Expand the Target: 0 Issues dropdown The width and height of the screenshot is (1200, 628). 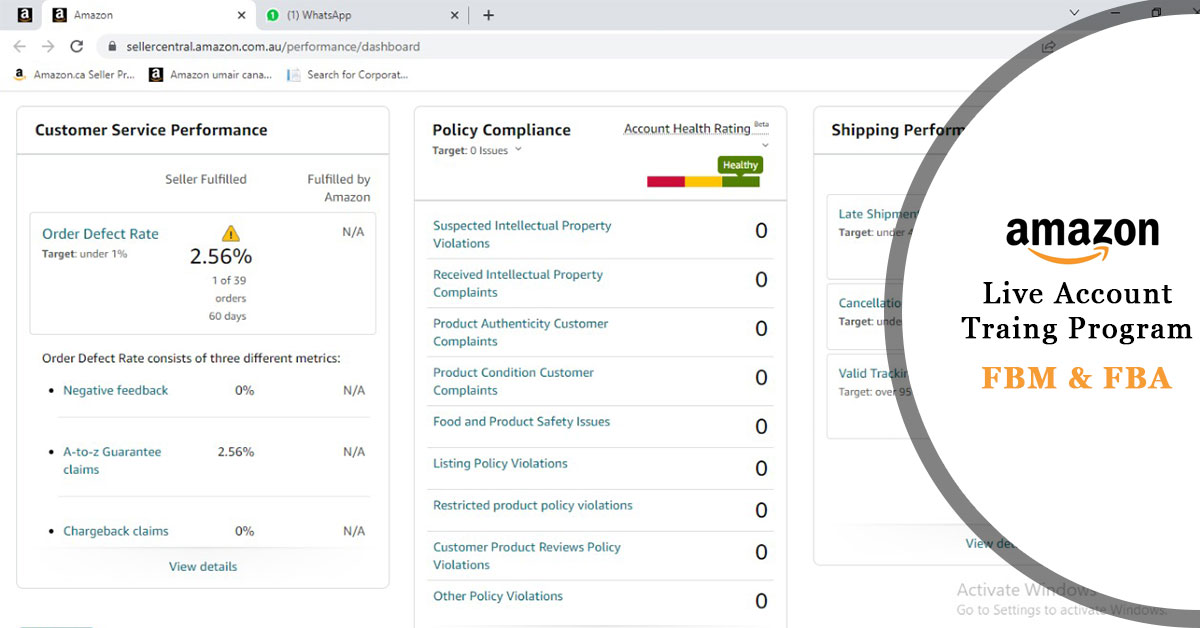[x=518, y=150]
